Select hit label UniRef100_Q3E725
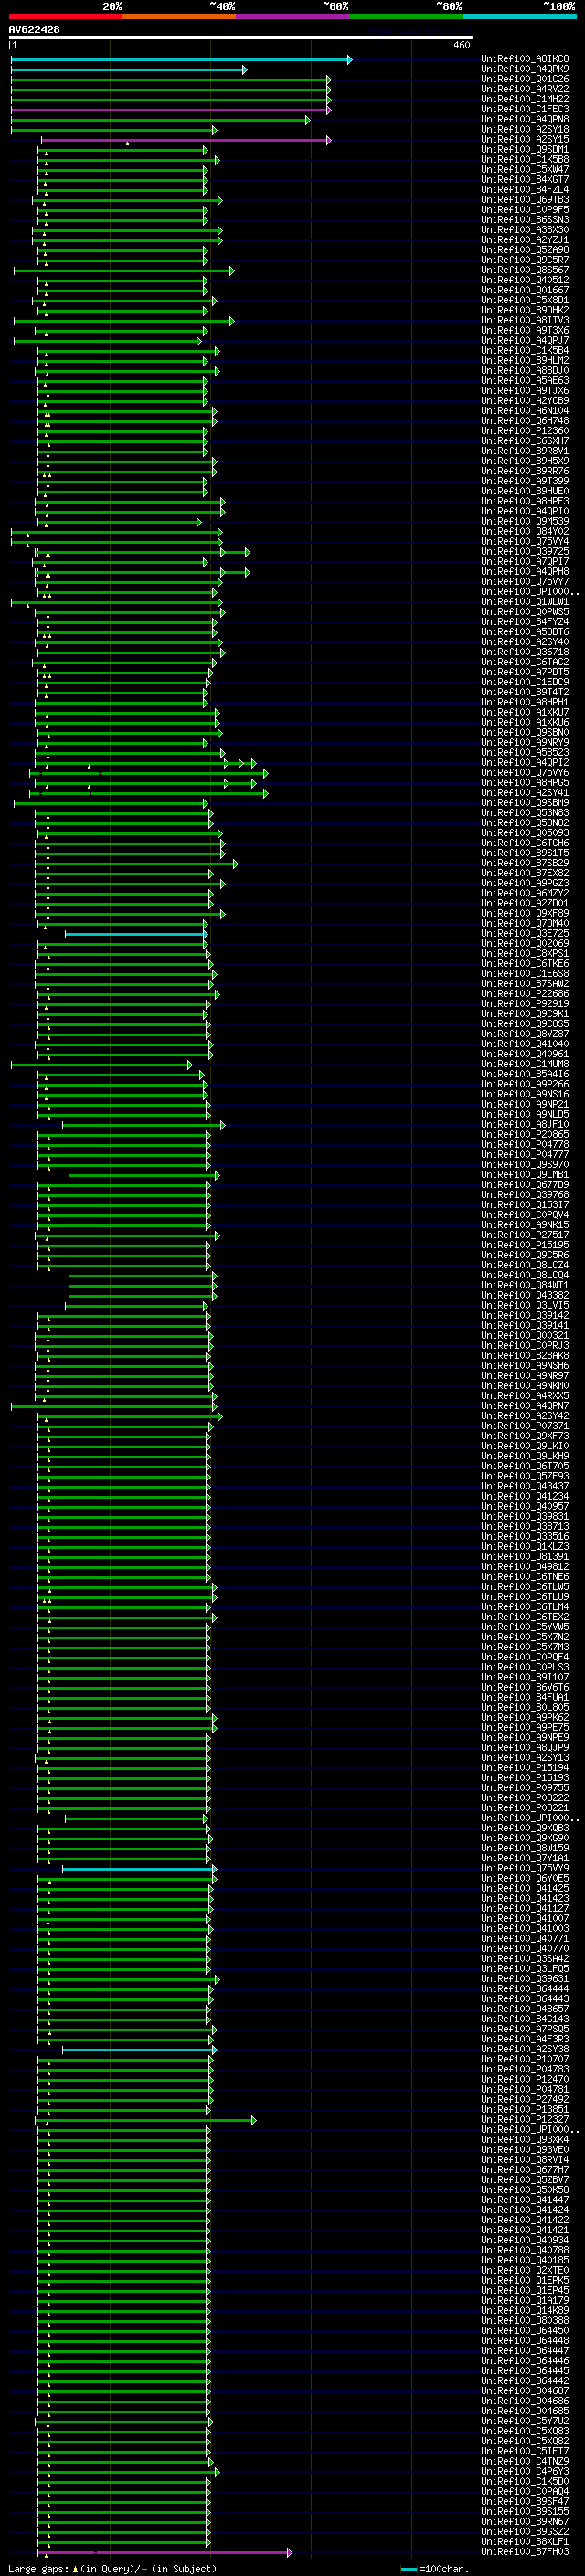Screen dimensions: 585x2576 coord(525,934)
